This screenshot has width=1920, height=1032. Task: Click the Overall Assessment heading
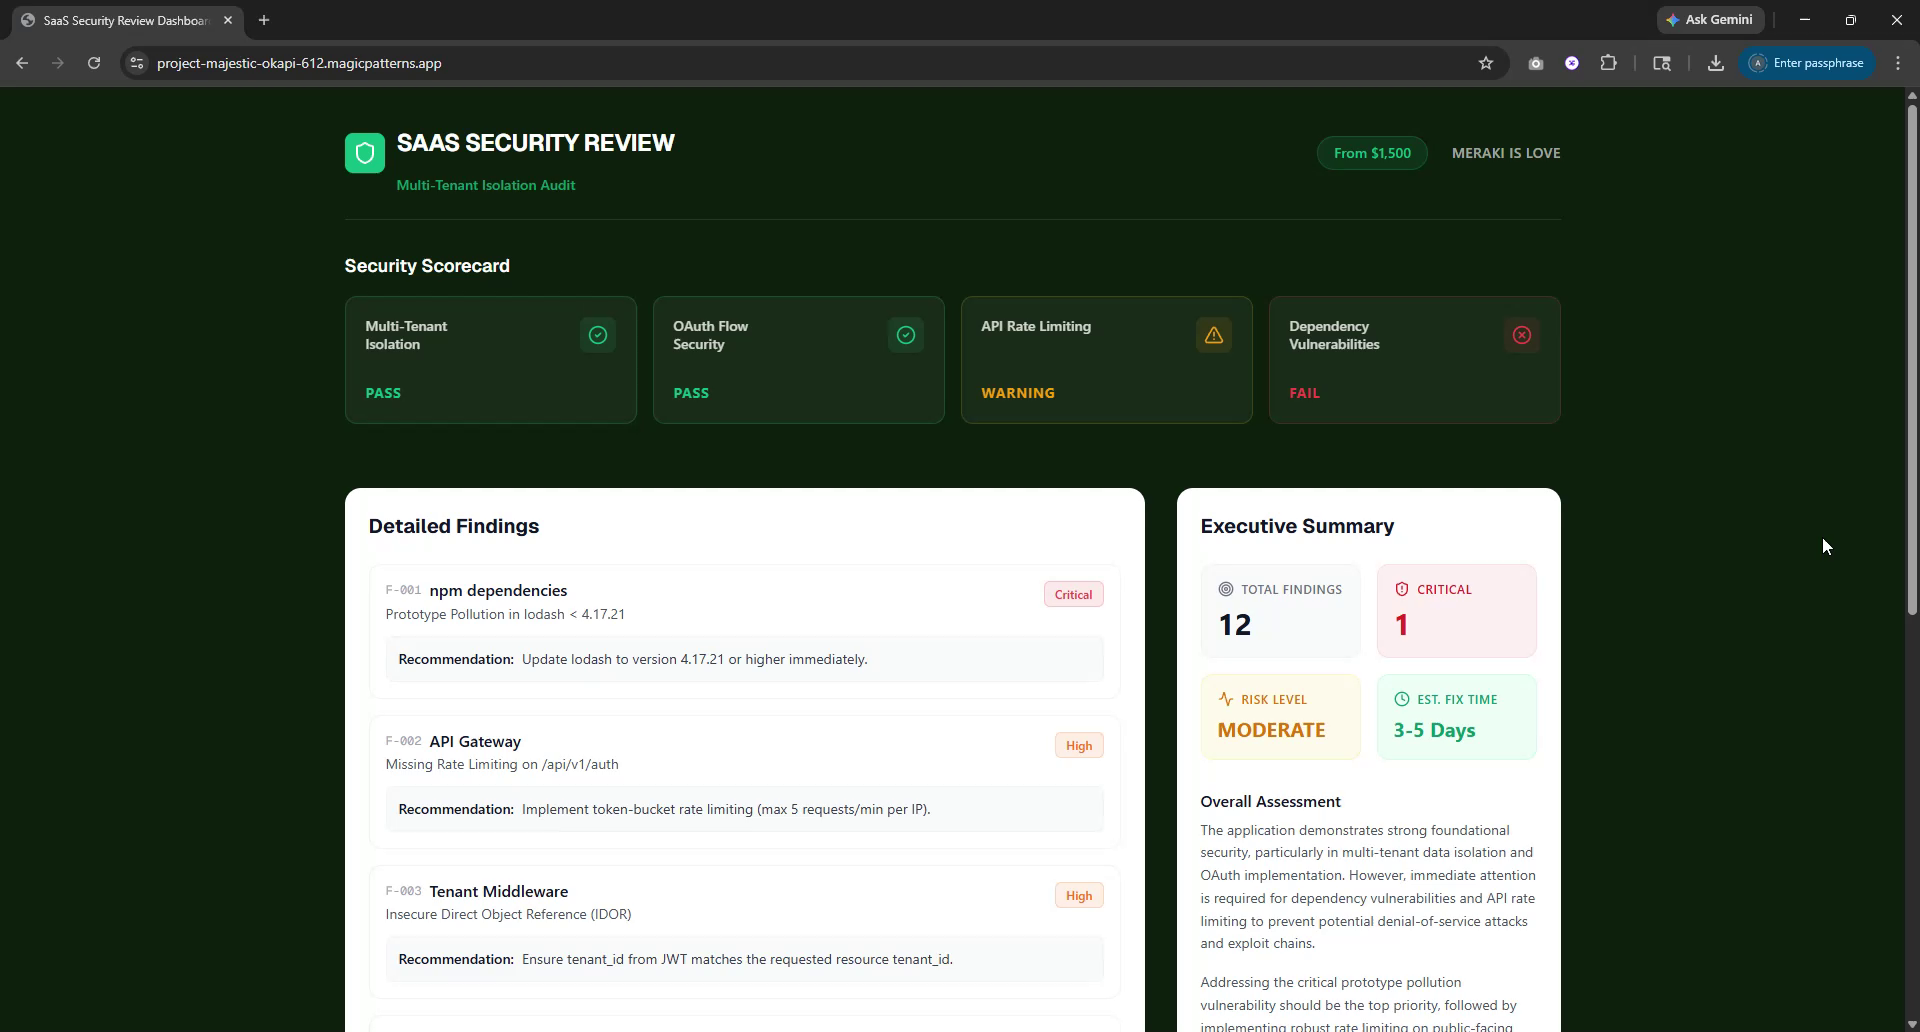coord(1270,802)
